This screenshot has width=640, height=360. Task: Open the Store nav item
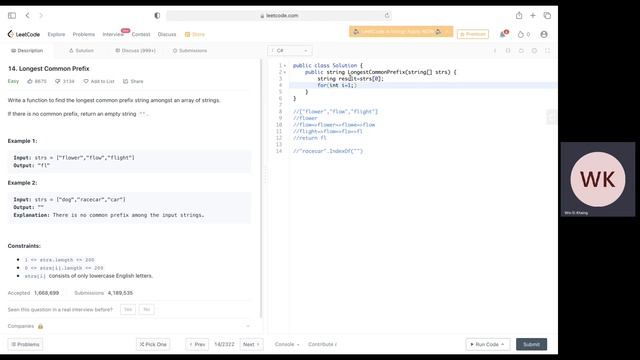[x=195, y=34]
